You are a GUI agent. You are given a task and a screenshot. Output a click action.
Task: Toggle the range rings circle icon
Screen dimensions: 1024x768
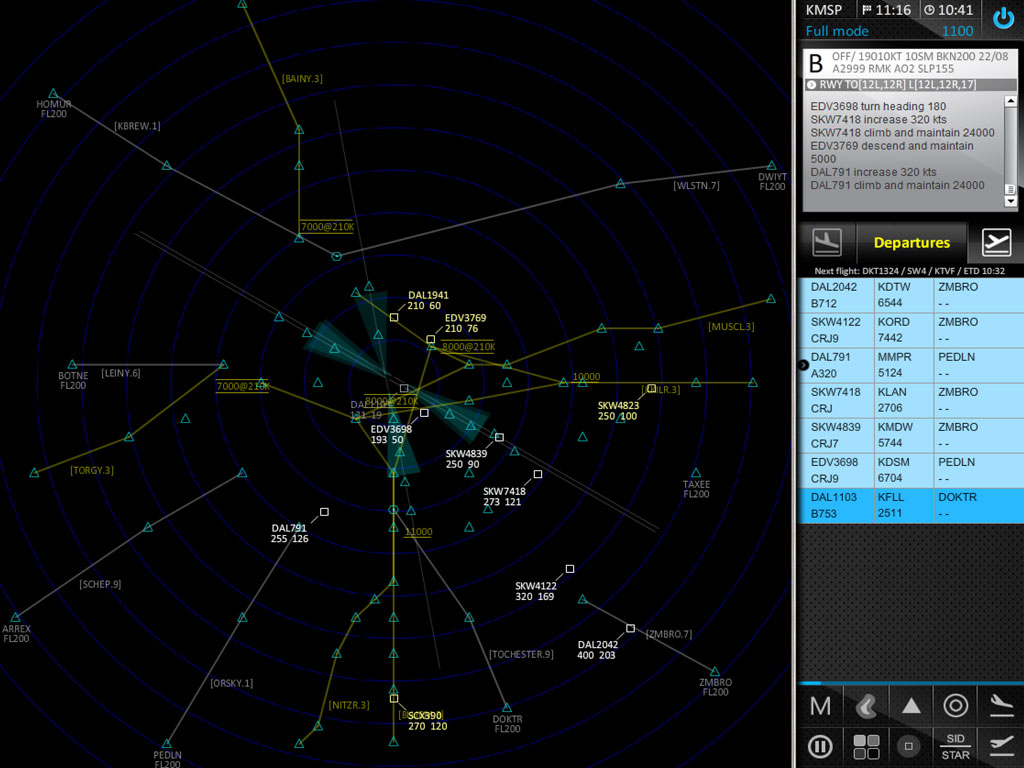click(x=955, y=706)
